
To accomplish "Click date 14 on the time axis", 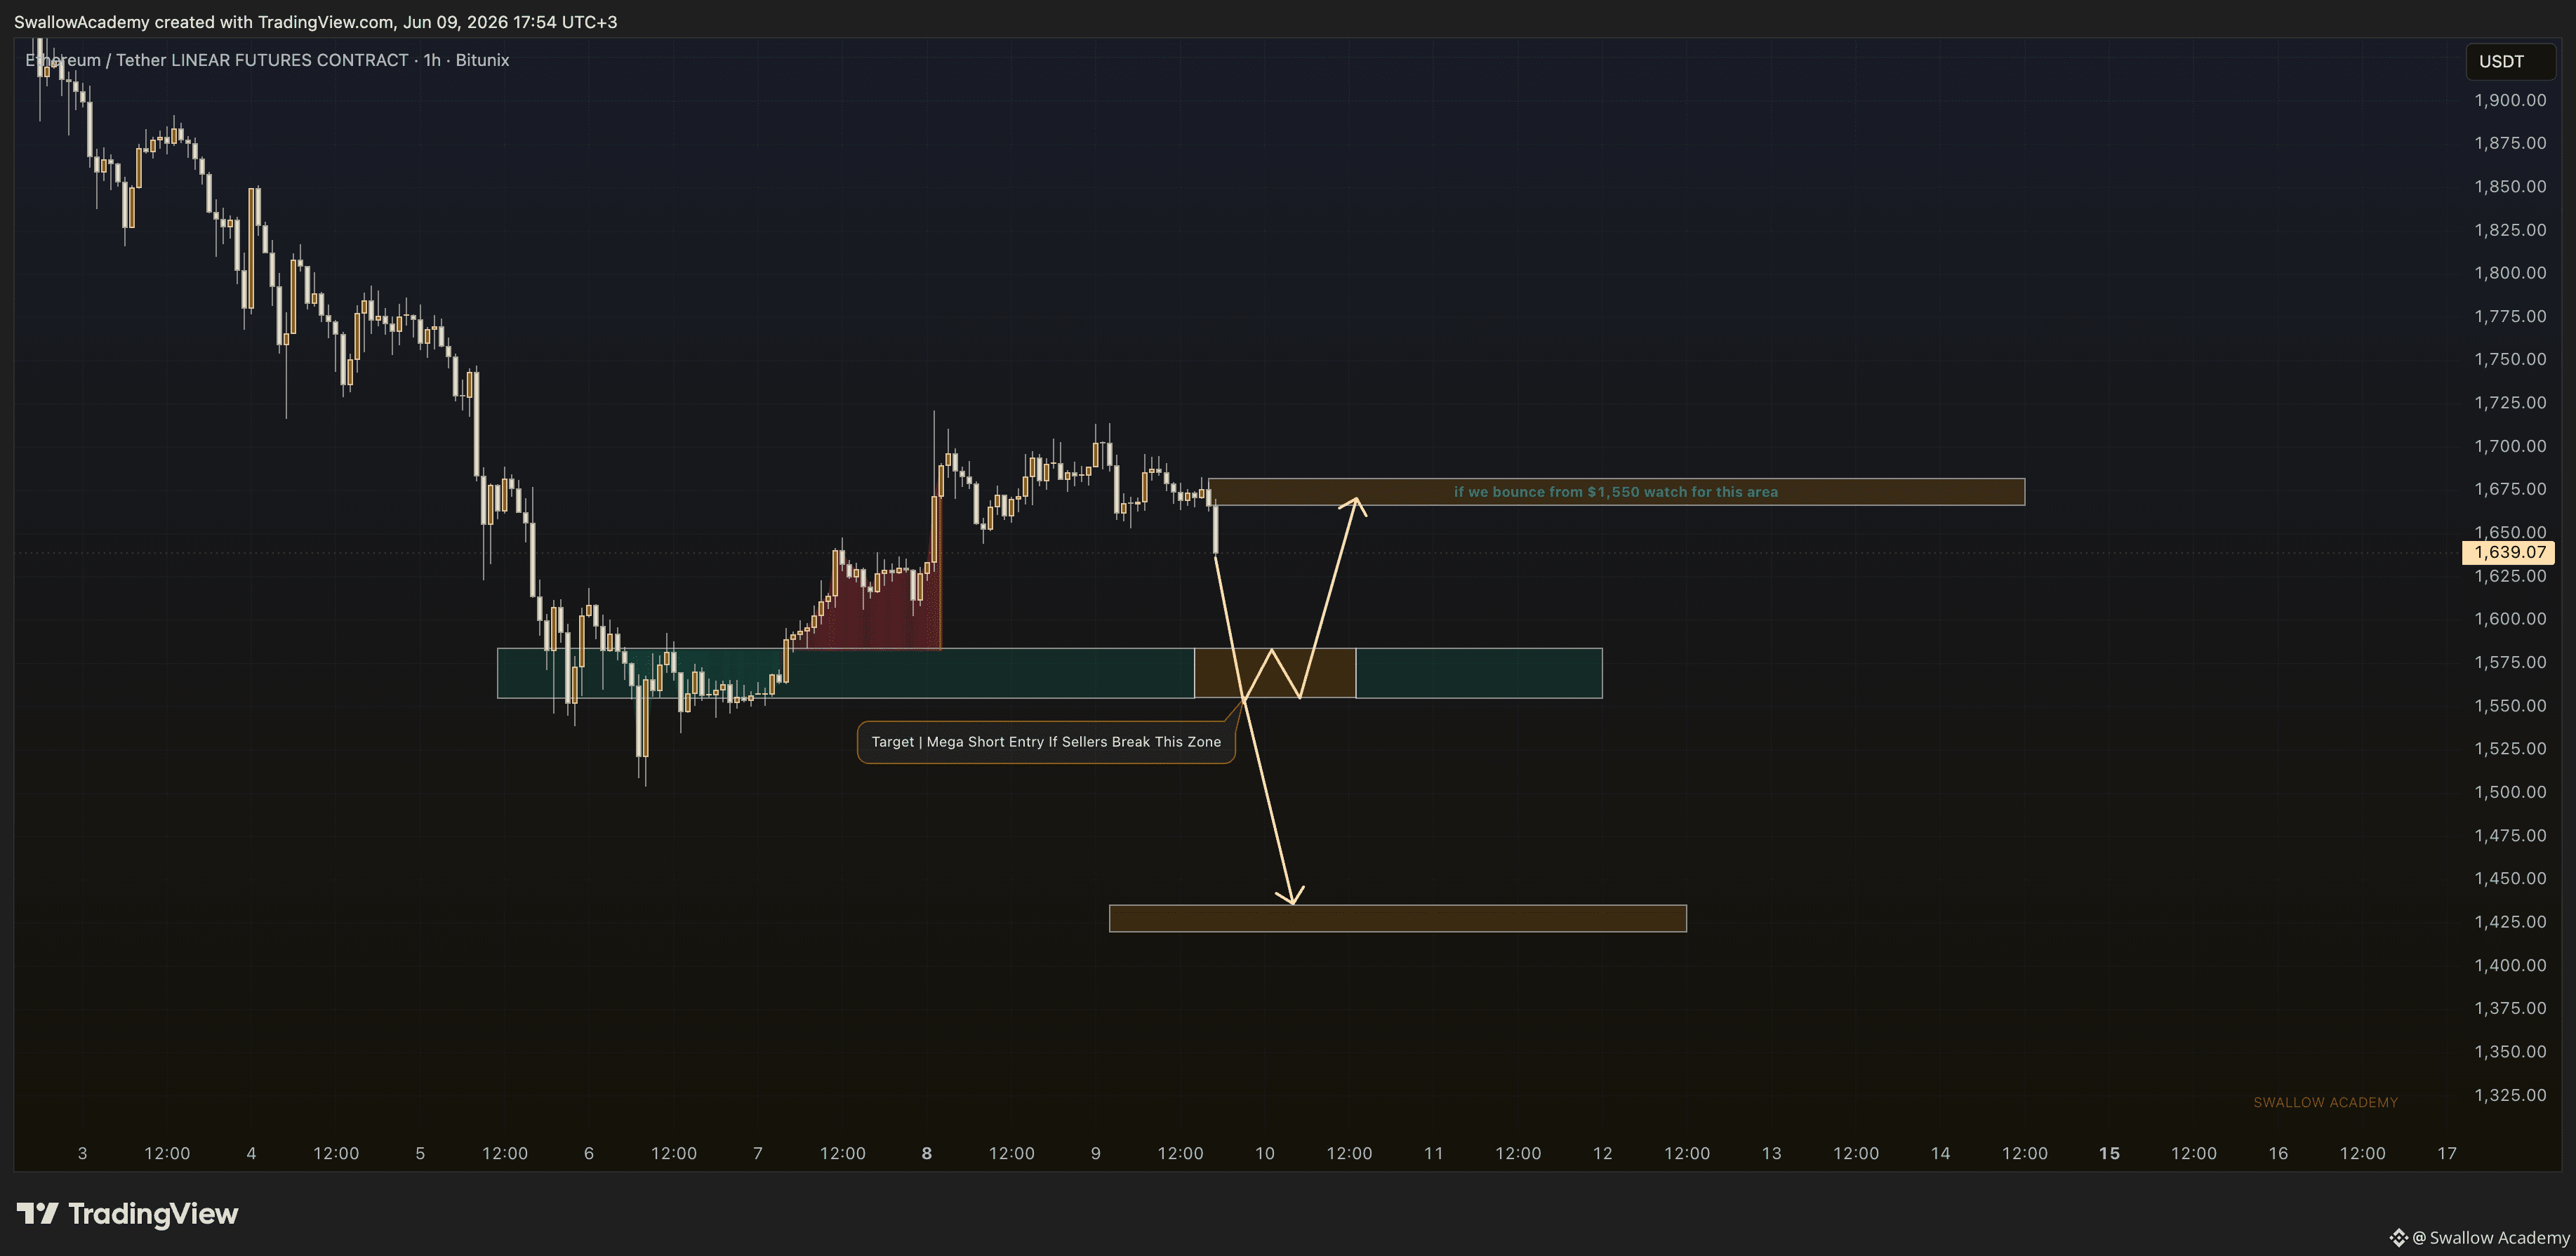I will [x=1940, y=1153].
